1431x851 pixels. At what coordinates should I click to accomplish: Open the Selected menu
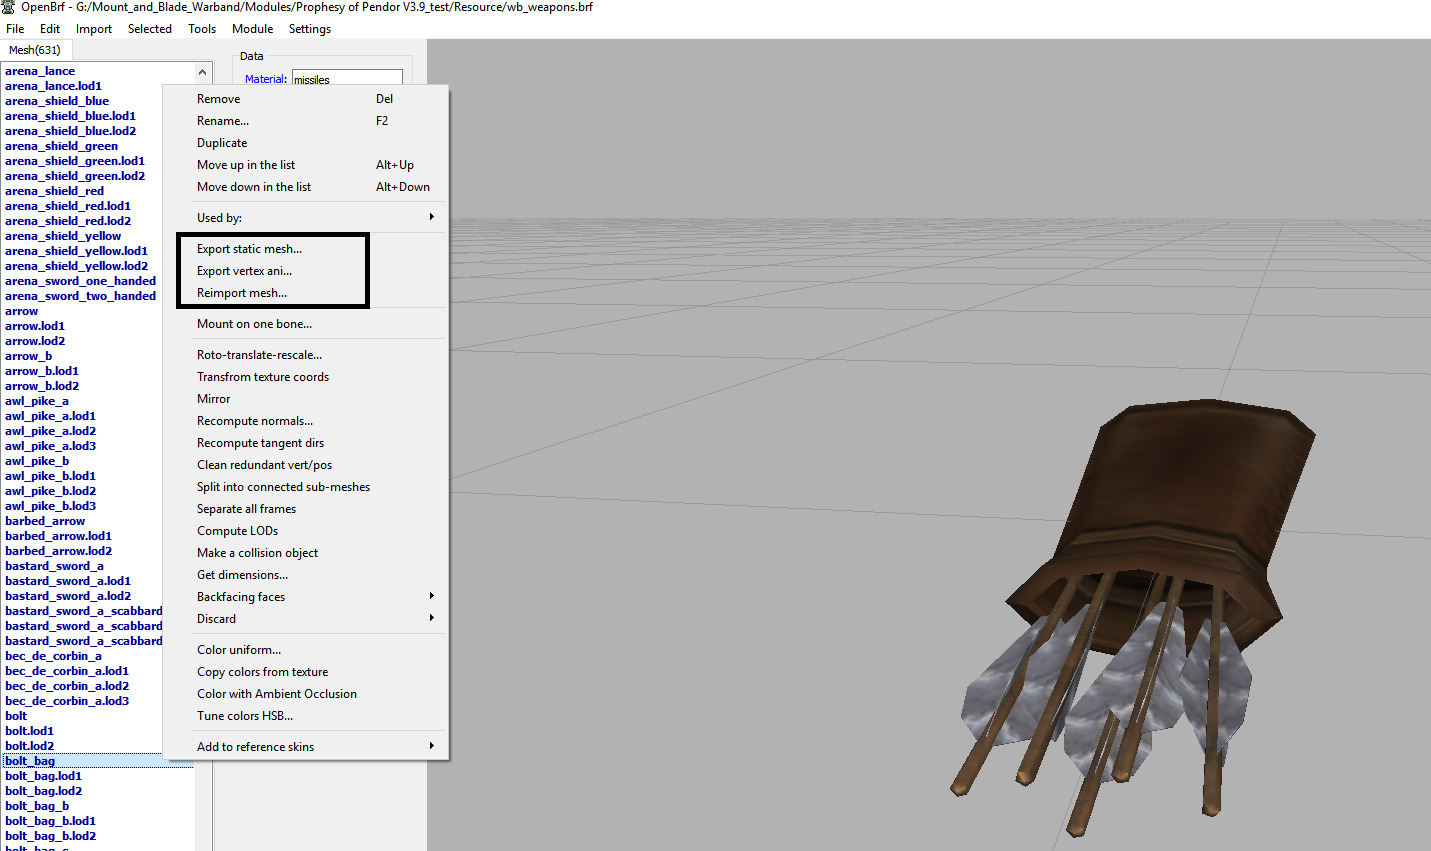pyautogui.click(x=150, y=29)
